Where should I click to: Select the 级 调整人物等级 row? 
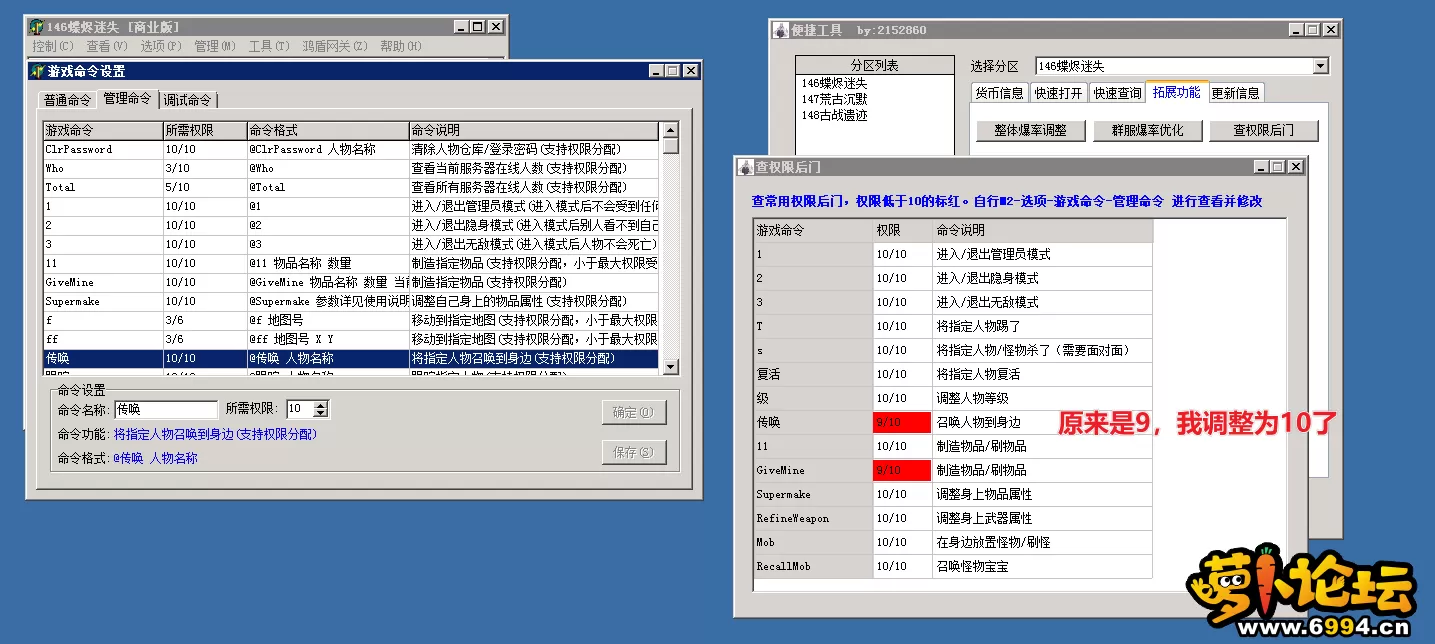[953, 398]
